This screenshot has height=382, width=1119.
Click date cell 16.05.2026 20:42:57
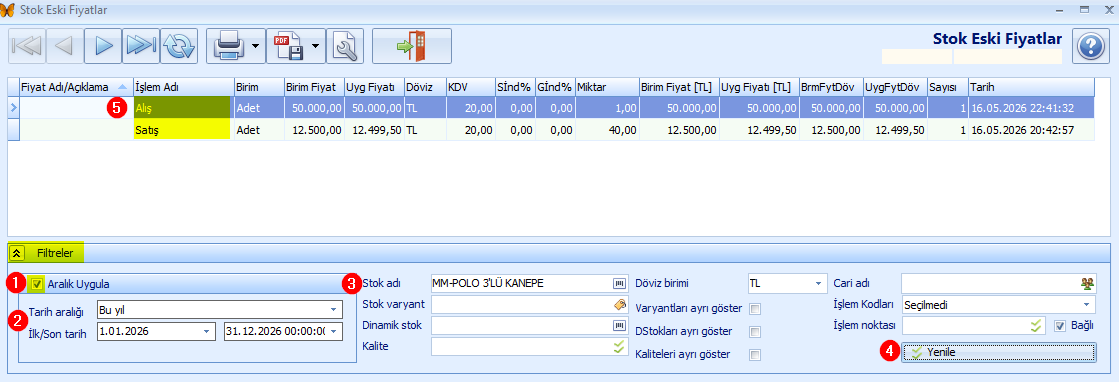click(1031, 130)
